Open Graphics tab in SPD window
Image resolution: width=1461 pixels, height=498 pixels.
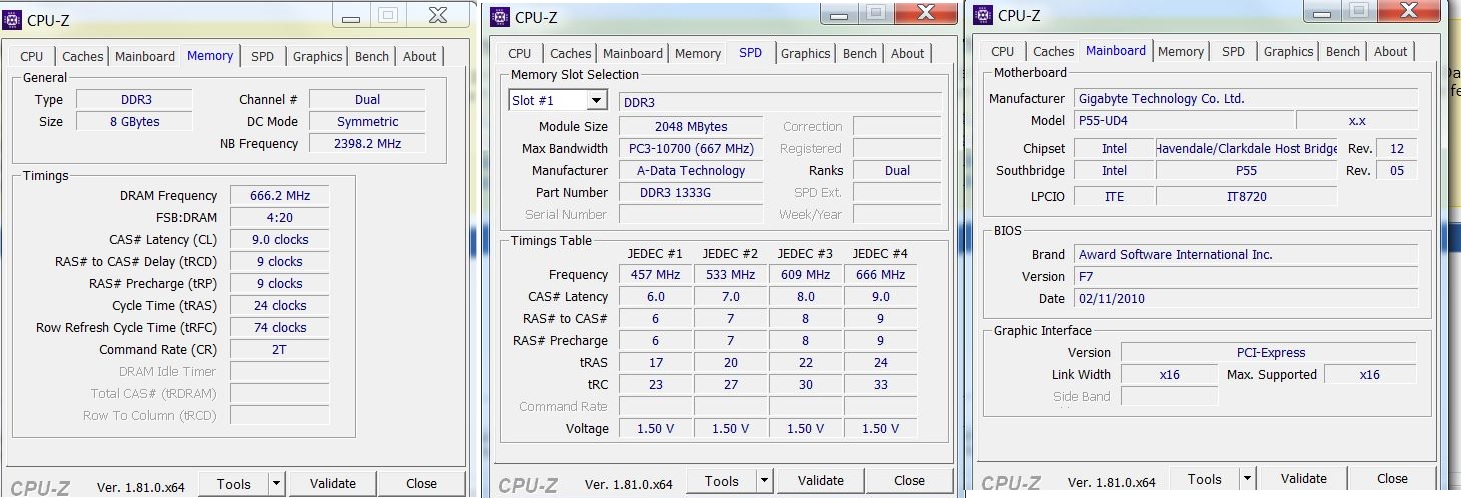tap(806, 54)
